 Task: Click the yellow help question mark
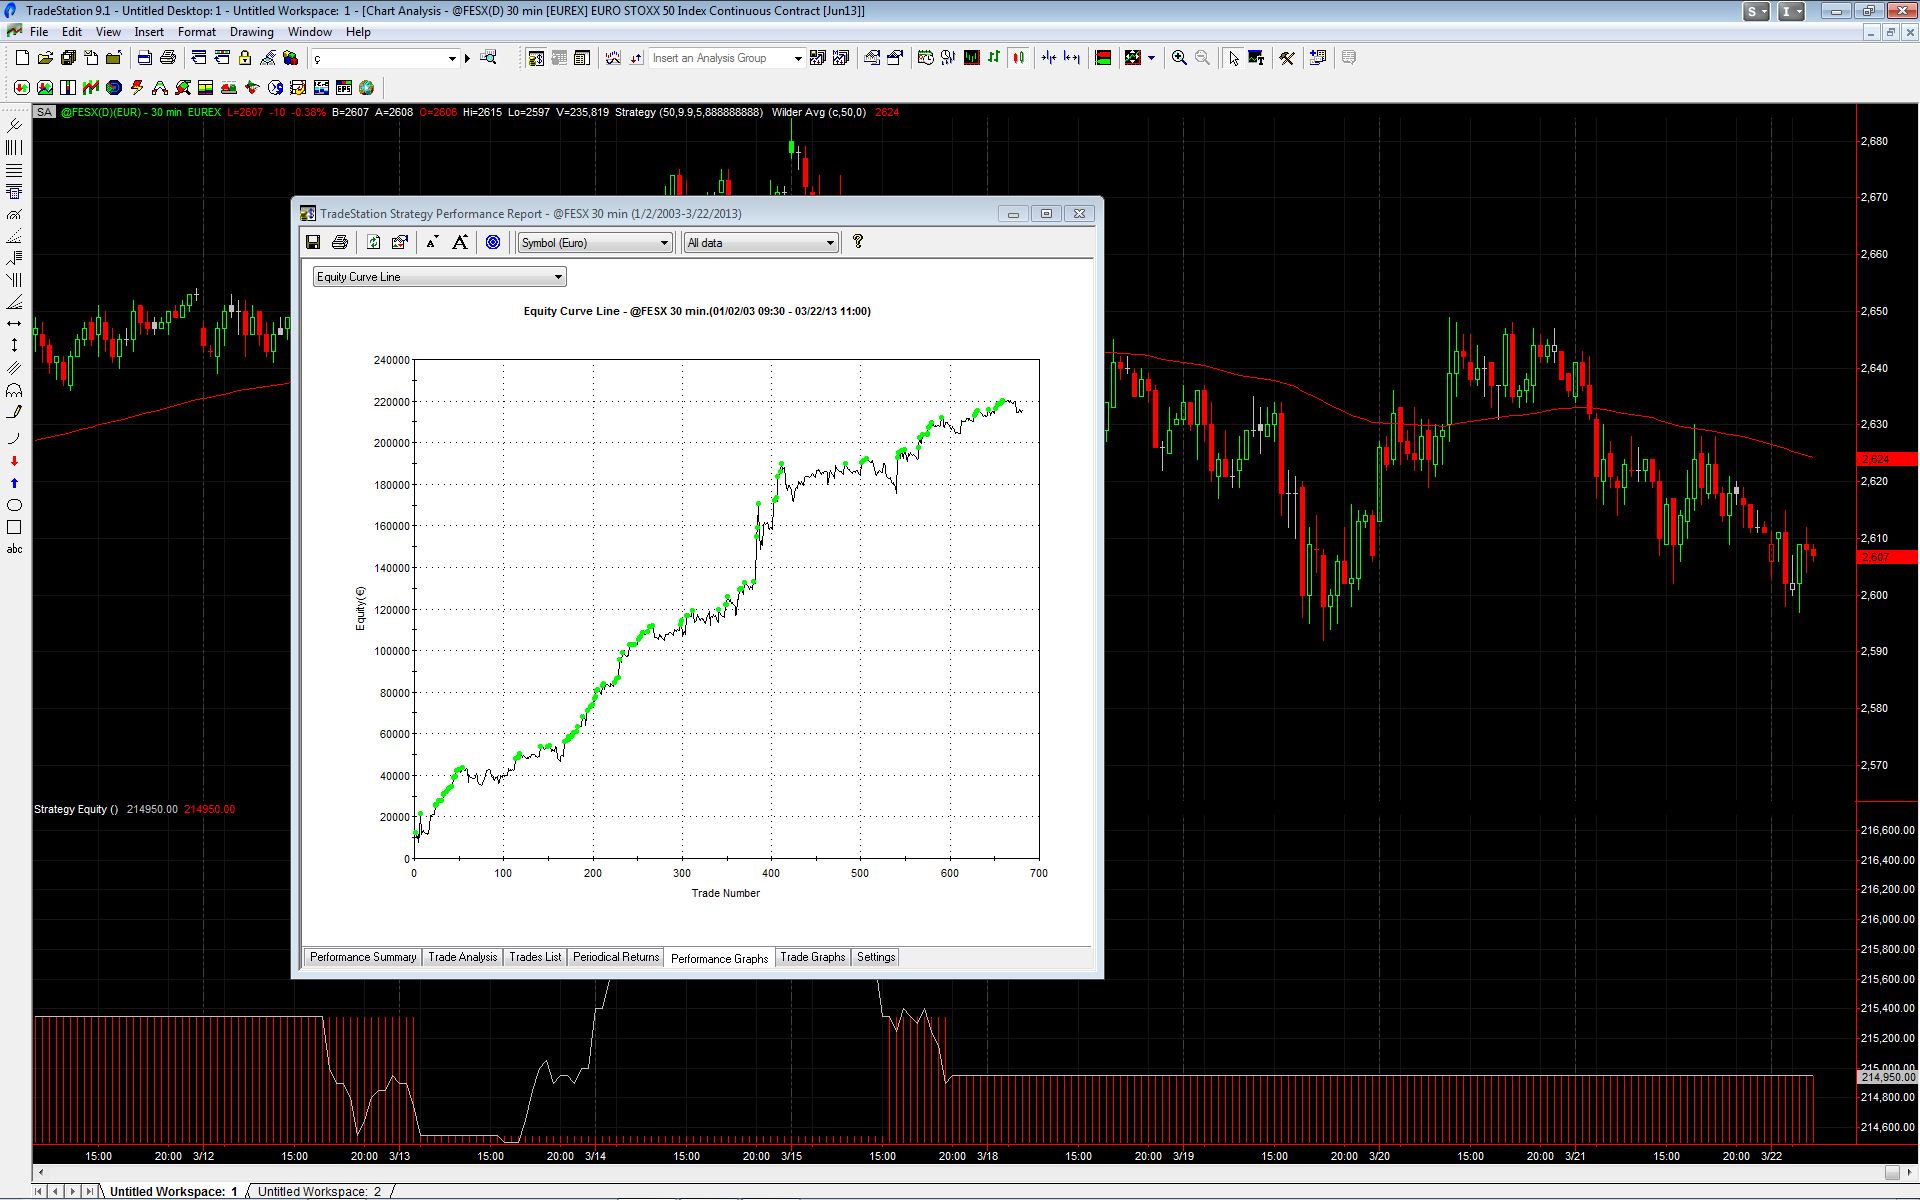point(857,241)
